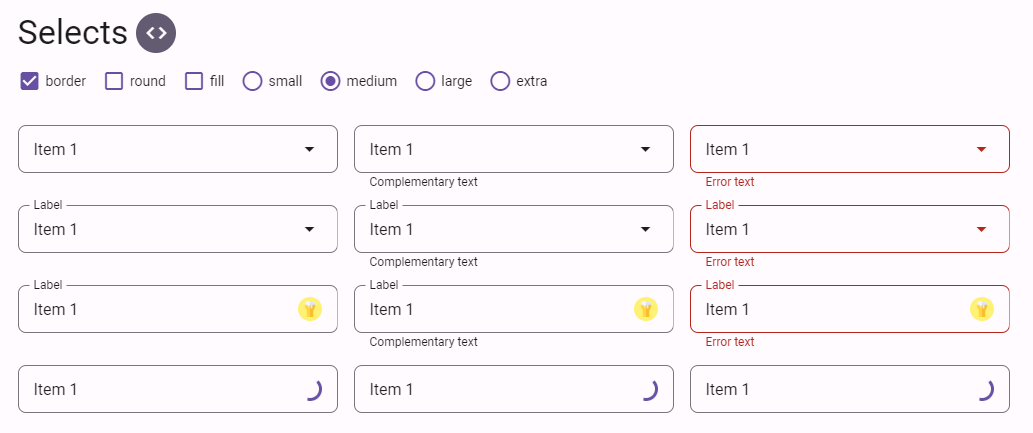Viewport: 1033px width, 433px height.
Task: Click red arrow in unlabeled Error text select
Action: (x=981, y=150)
